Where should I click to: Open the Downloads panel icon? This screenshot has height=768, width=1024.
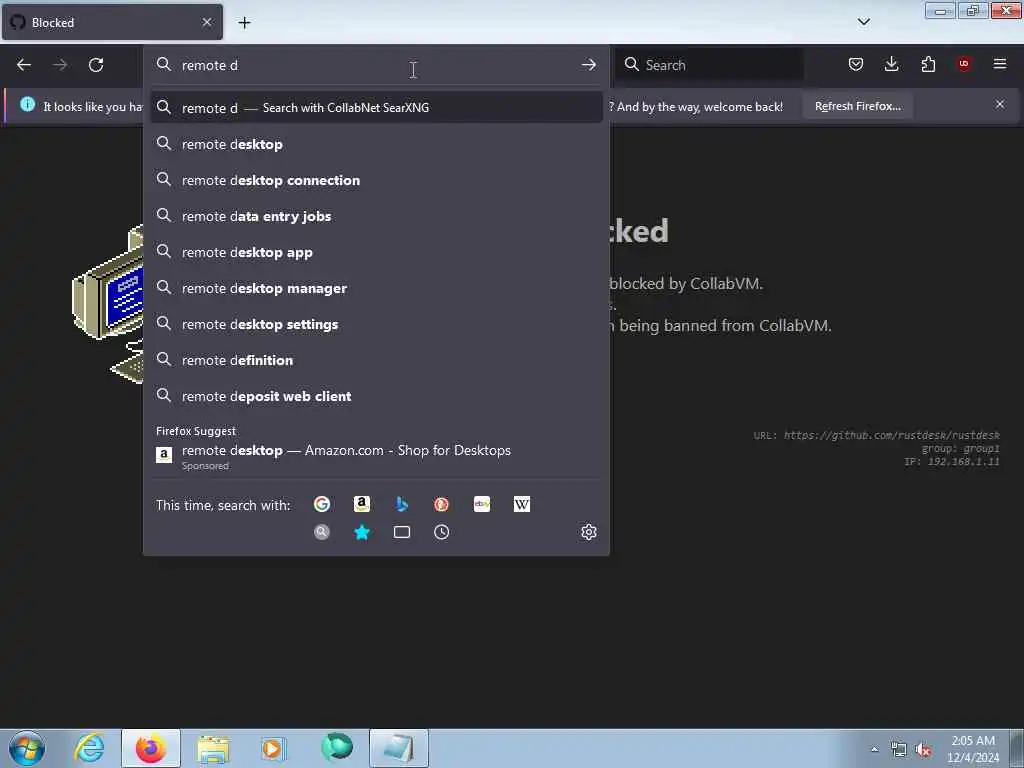click(891, 64)
